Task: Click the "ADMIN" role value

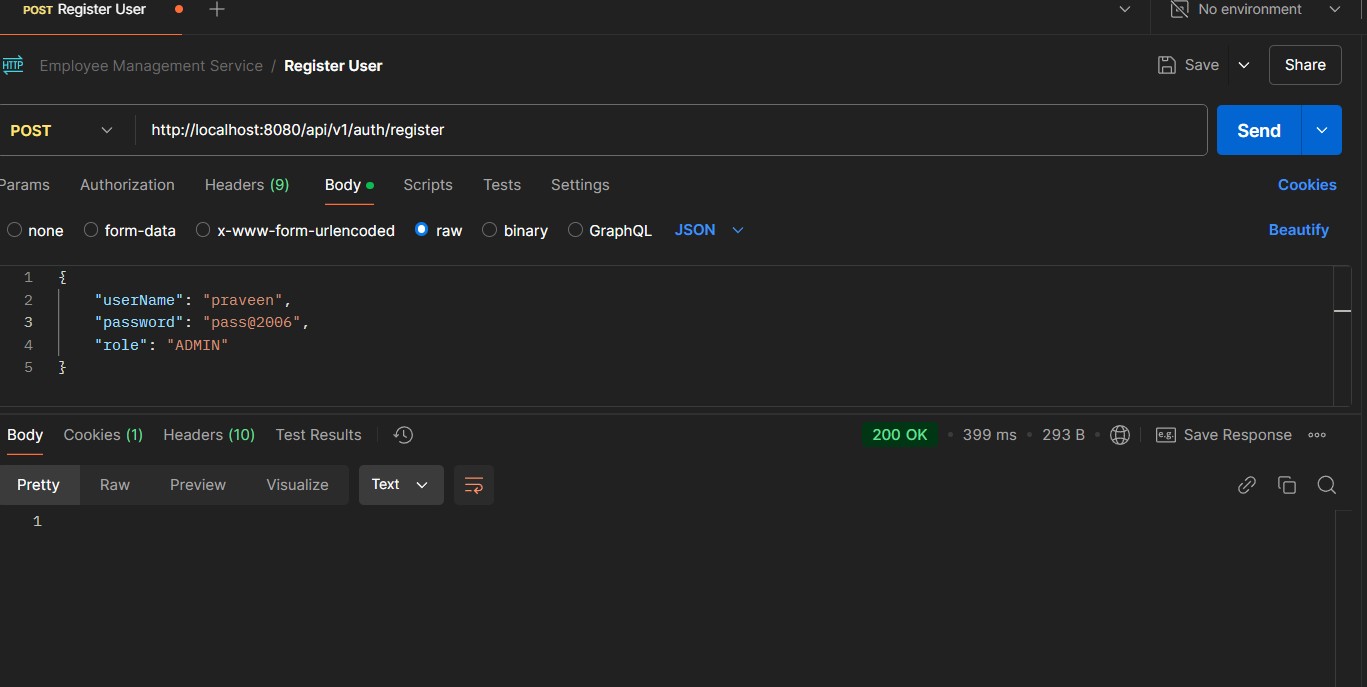Action: click(x=198, y=345)
